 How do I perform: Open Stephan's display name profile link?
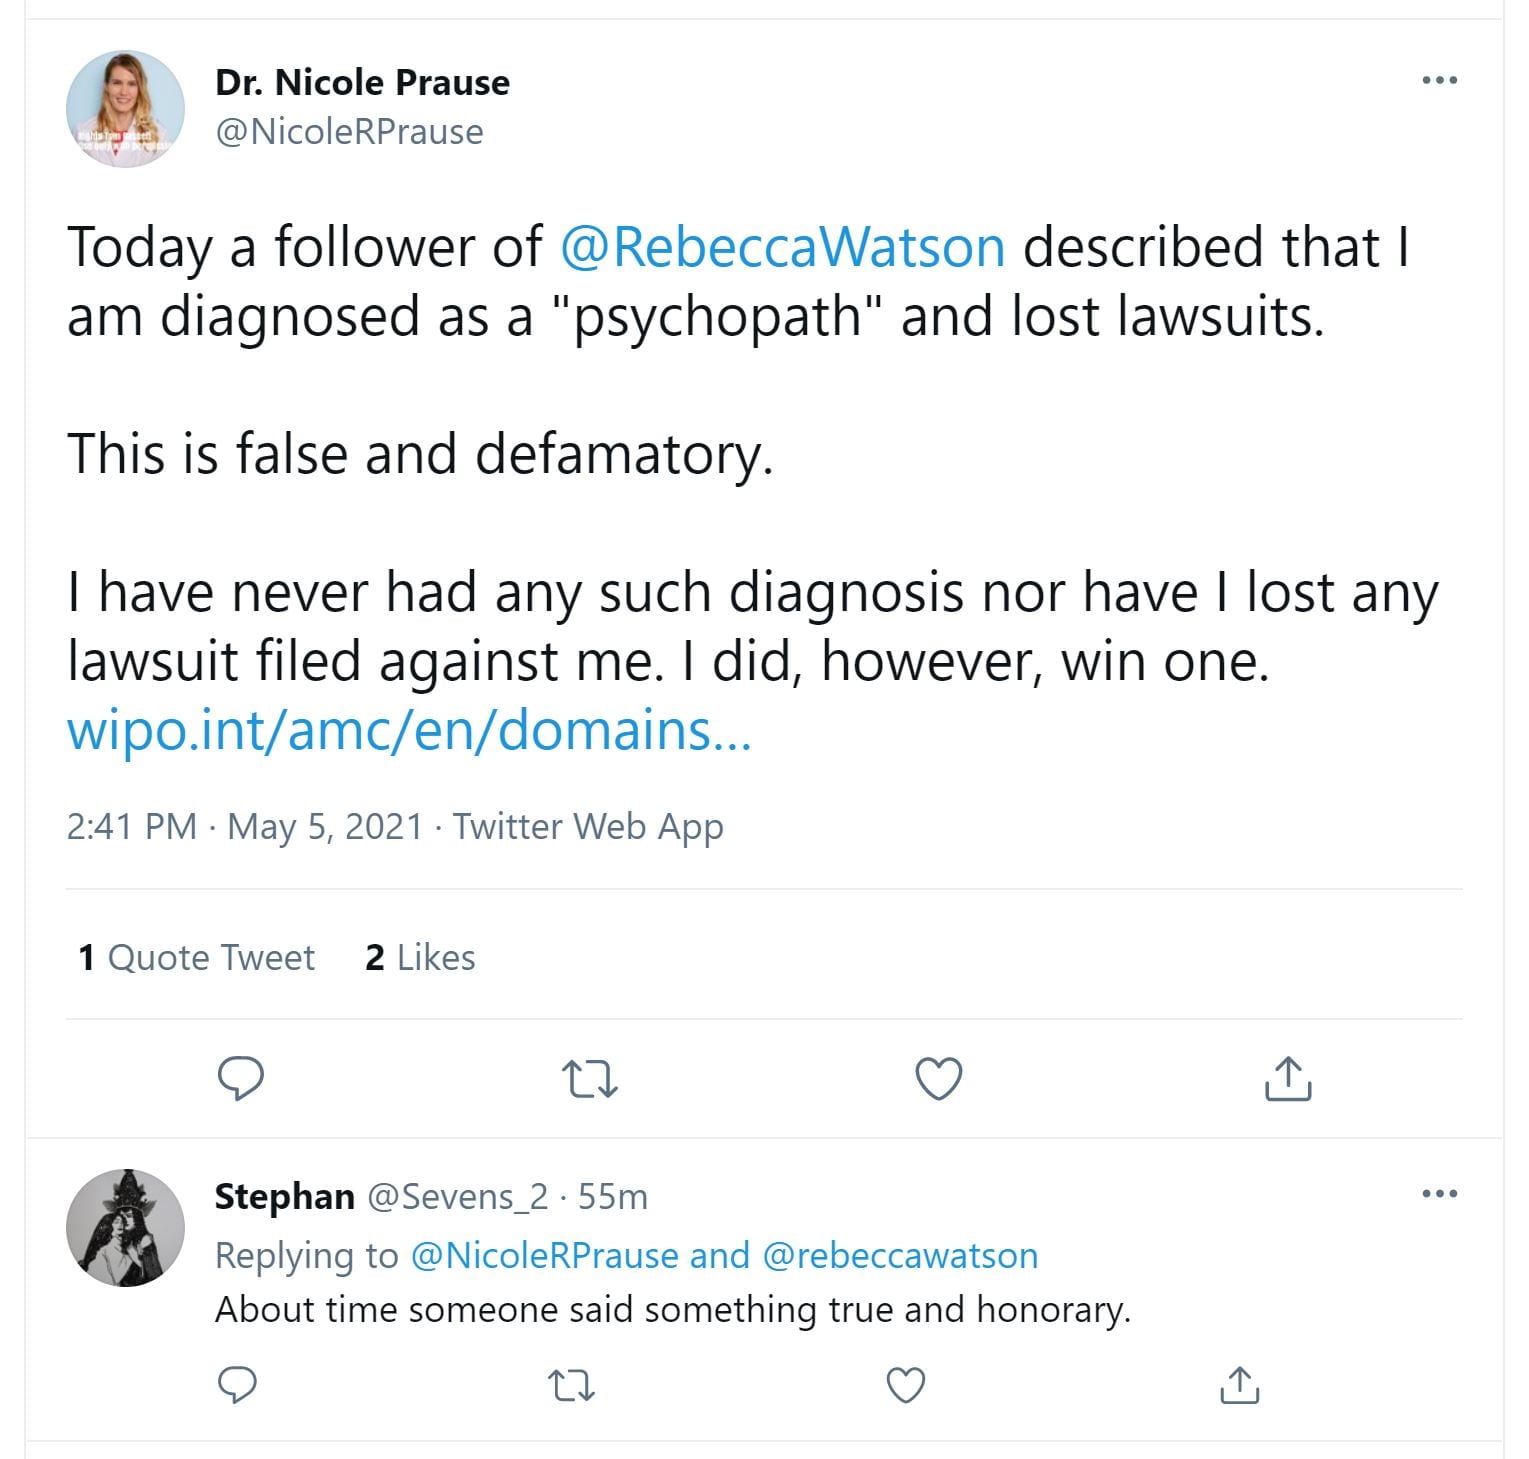tap(285, 1196)
